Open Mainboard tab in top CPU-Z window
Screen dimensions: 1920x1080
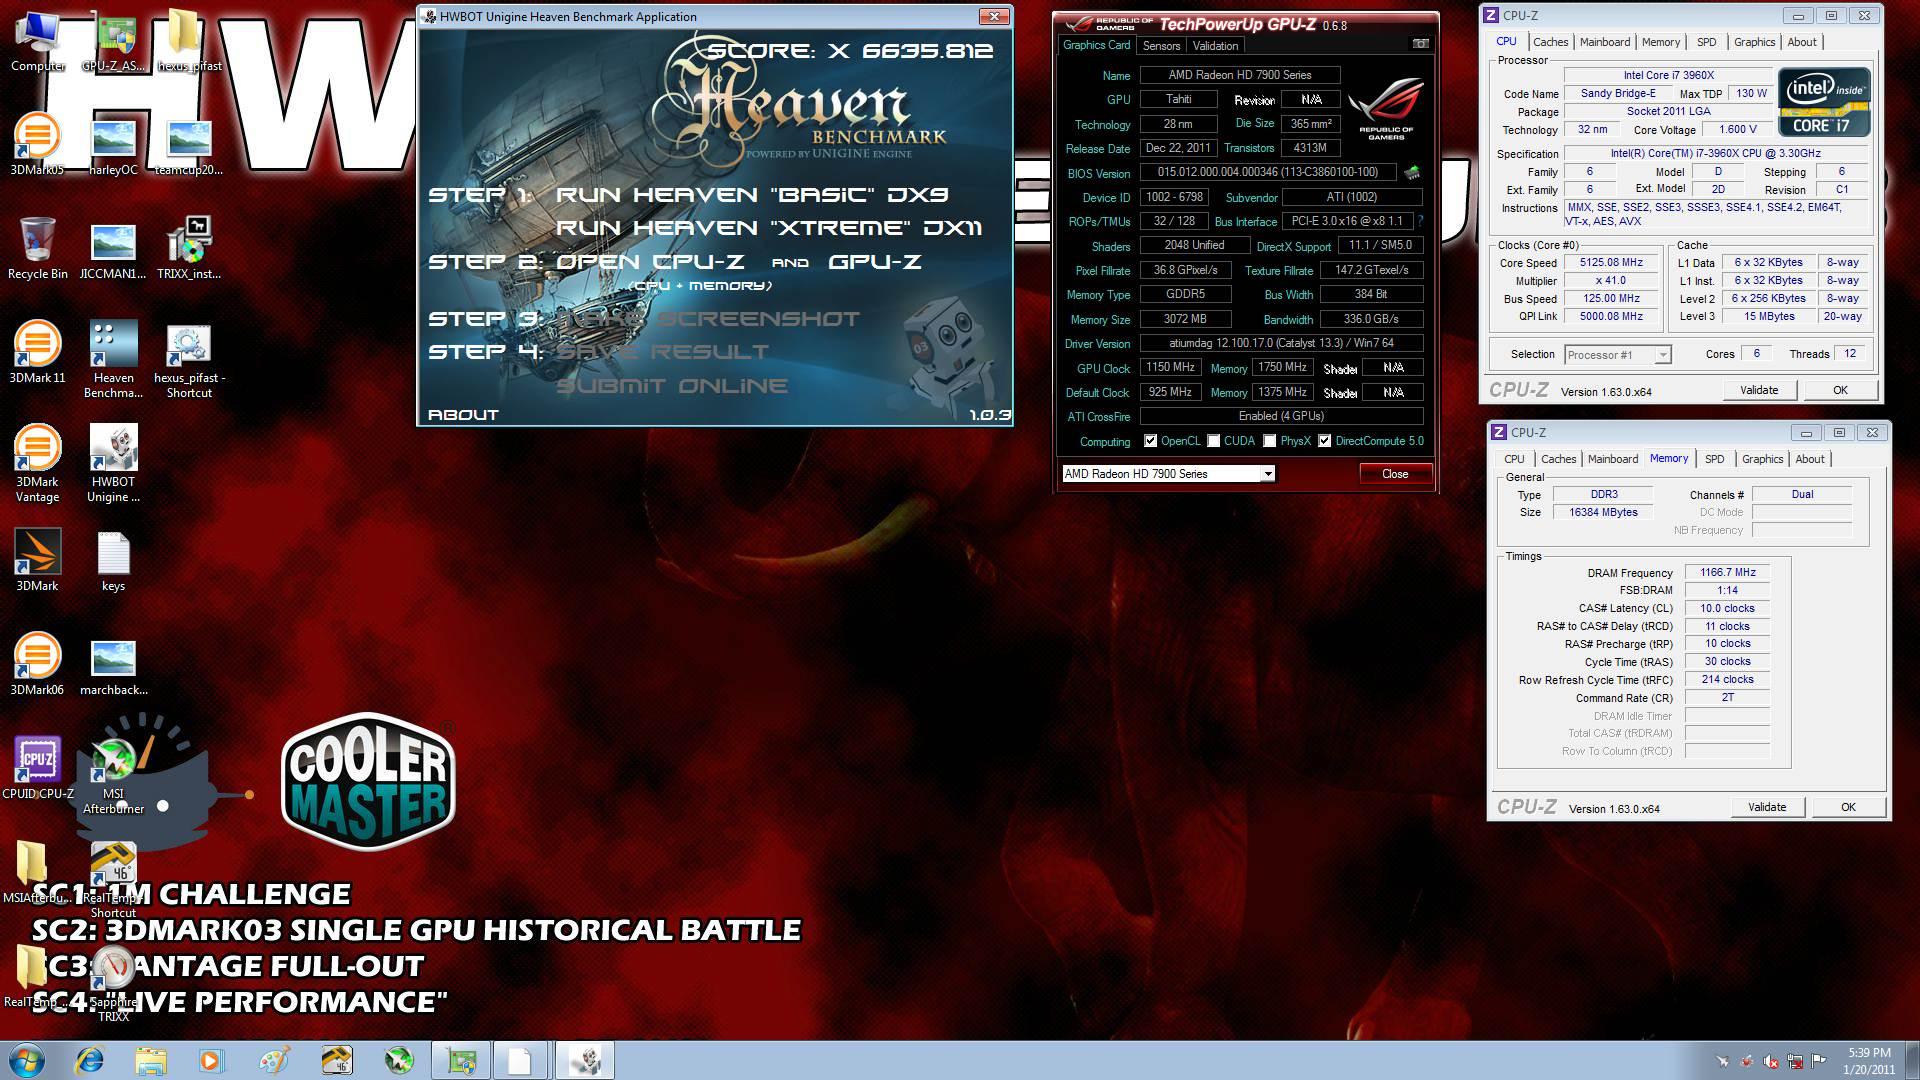1604,42
